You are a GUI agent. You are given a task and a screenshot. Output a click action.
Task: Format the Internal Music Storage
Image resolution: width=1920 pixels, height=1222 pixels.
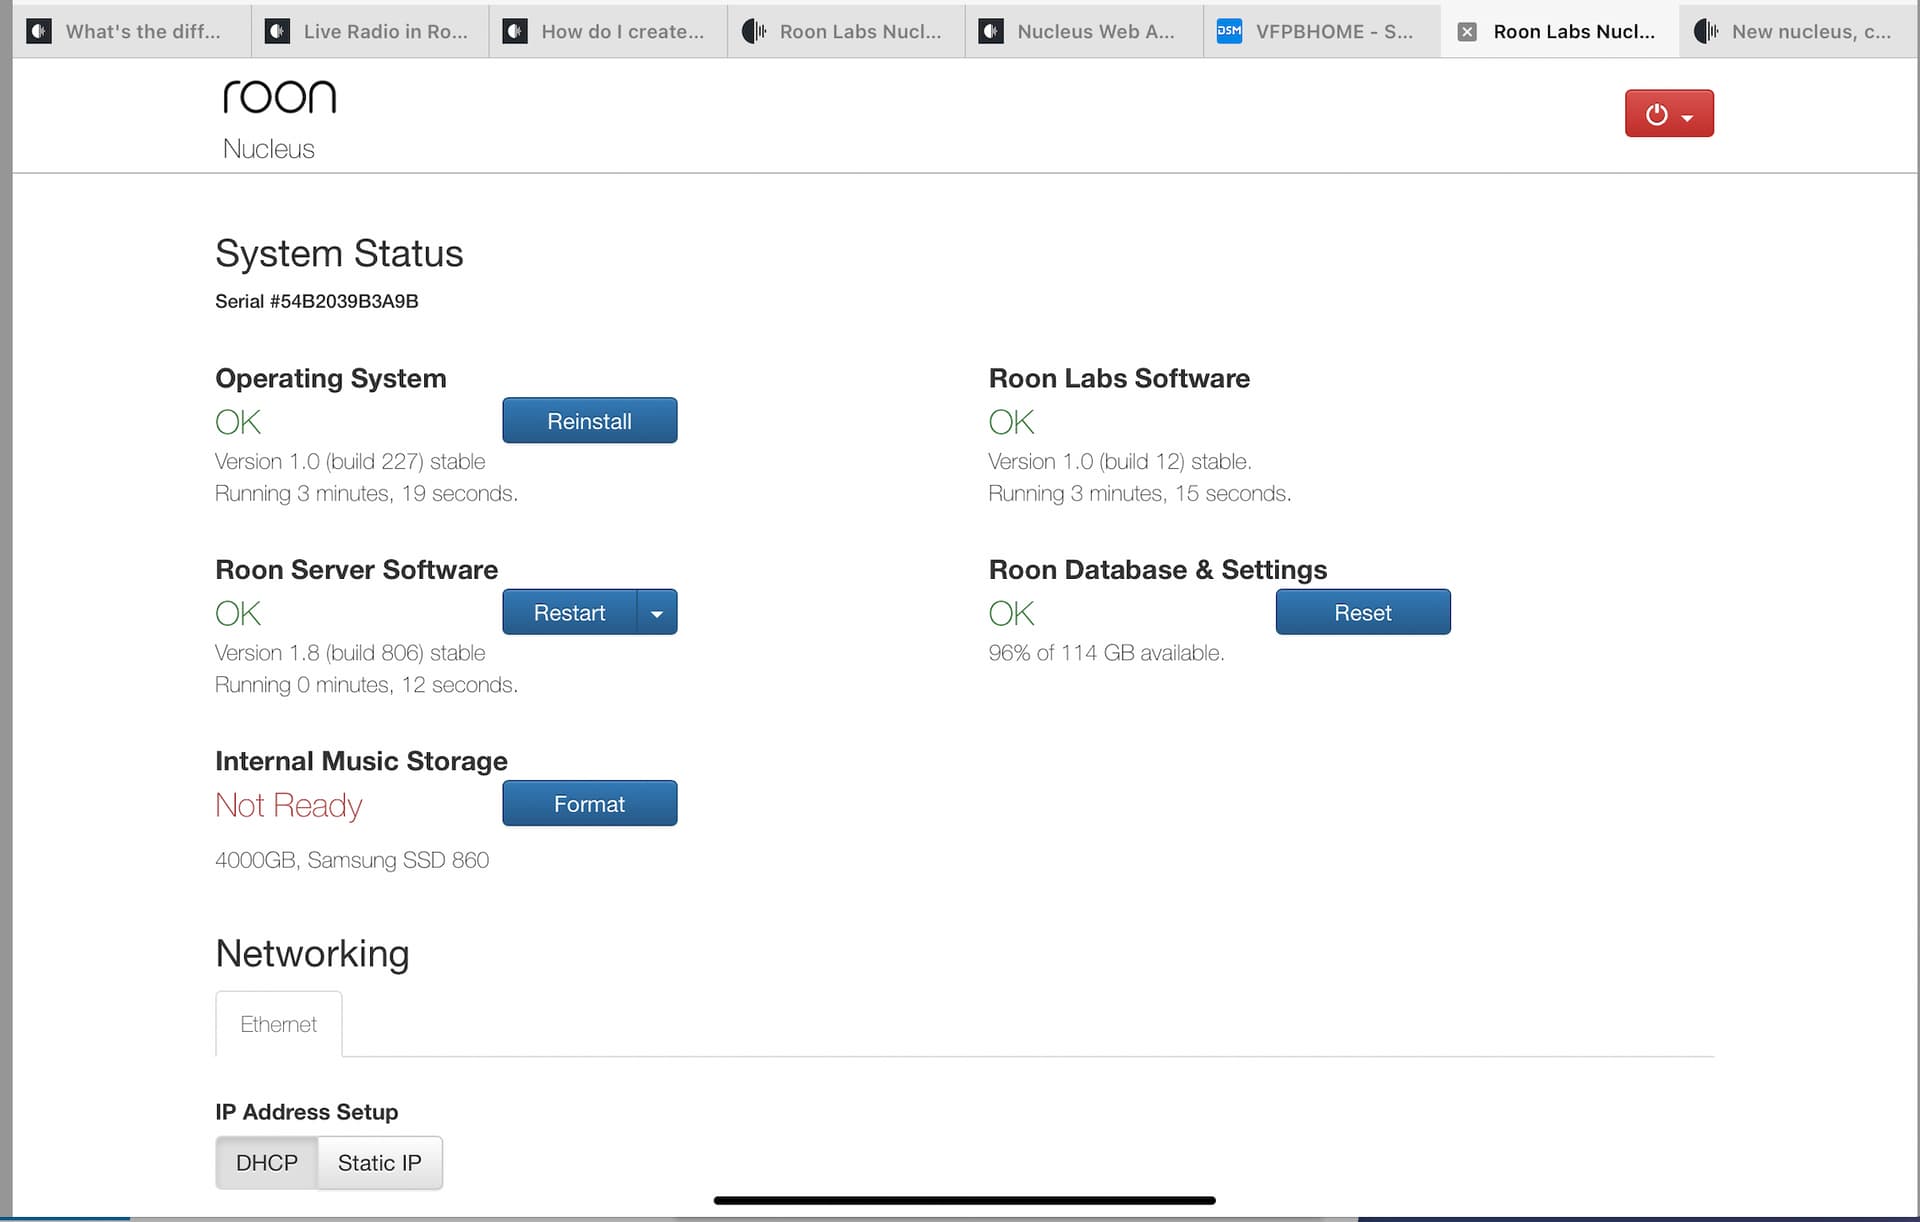point(589,803)
